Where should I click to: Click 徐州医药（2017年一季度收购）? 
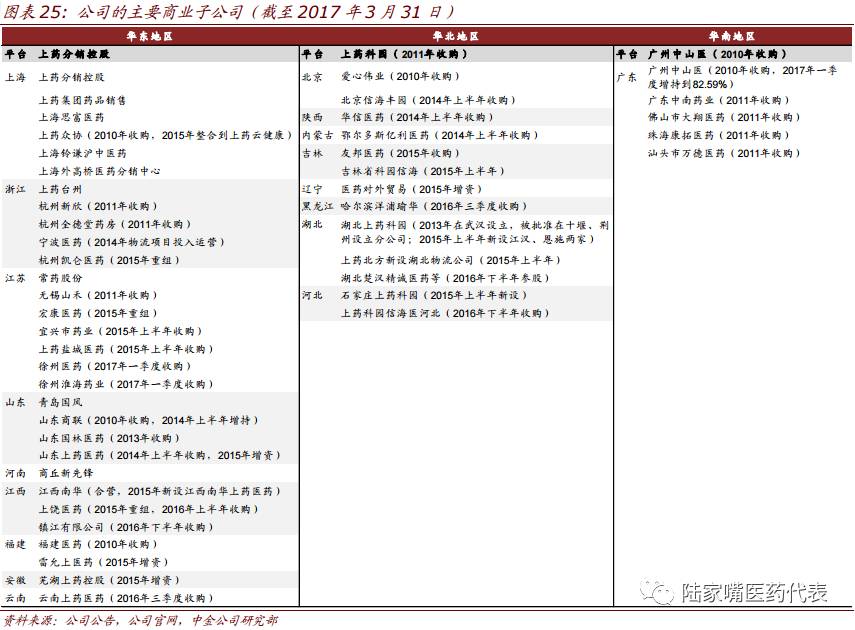[x=115, y=366]
